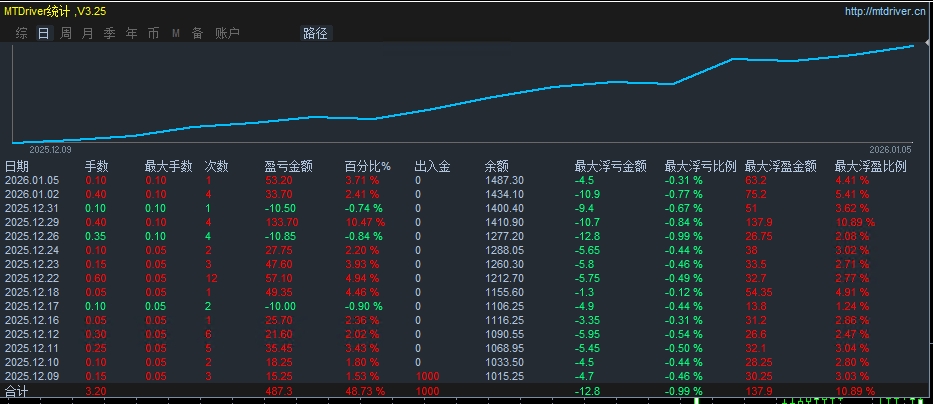933x404 pixels.
Task: Switch to the 季 quarterly tab
Action: click(109, 33)
